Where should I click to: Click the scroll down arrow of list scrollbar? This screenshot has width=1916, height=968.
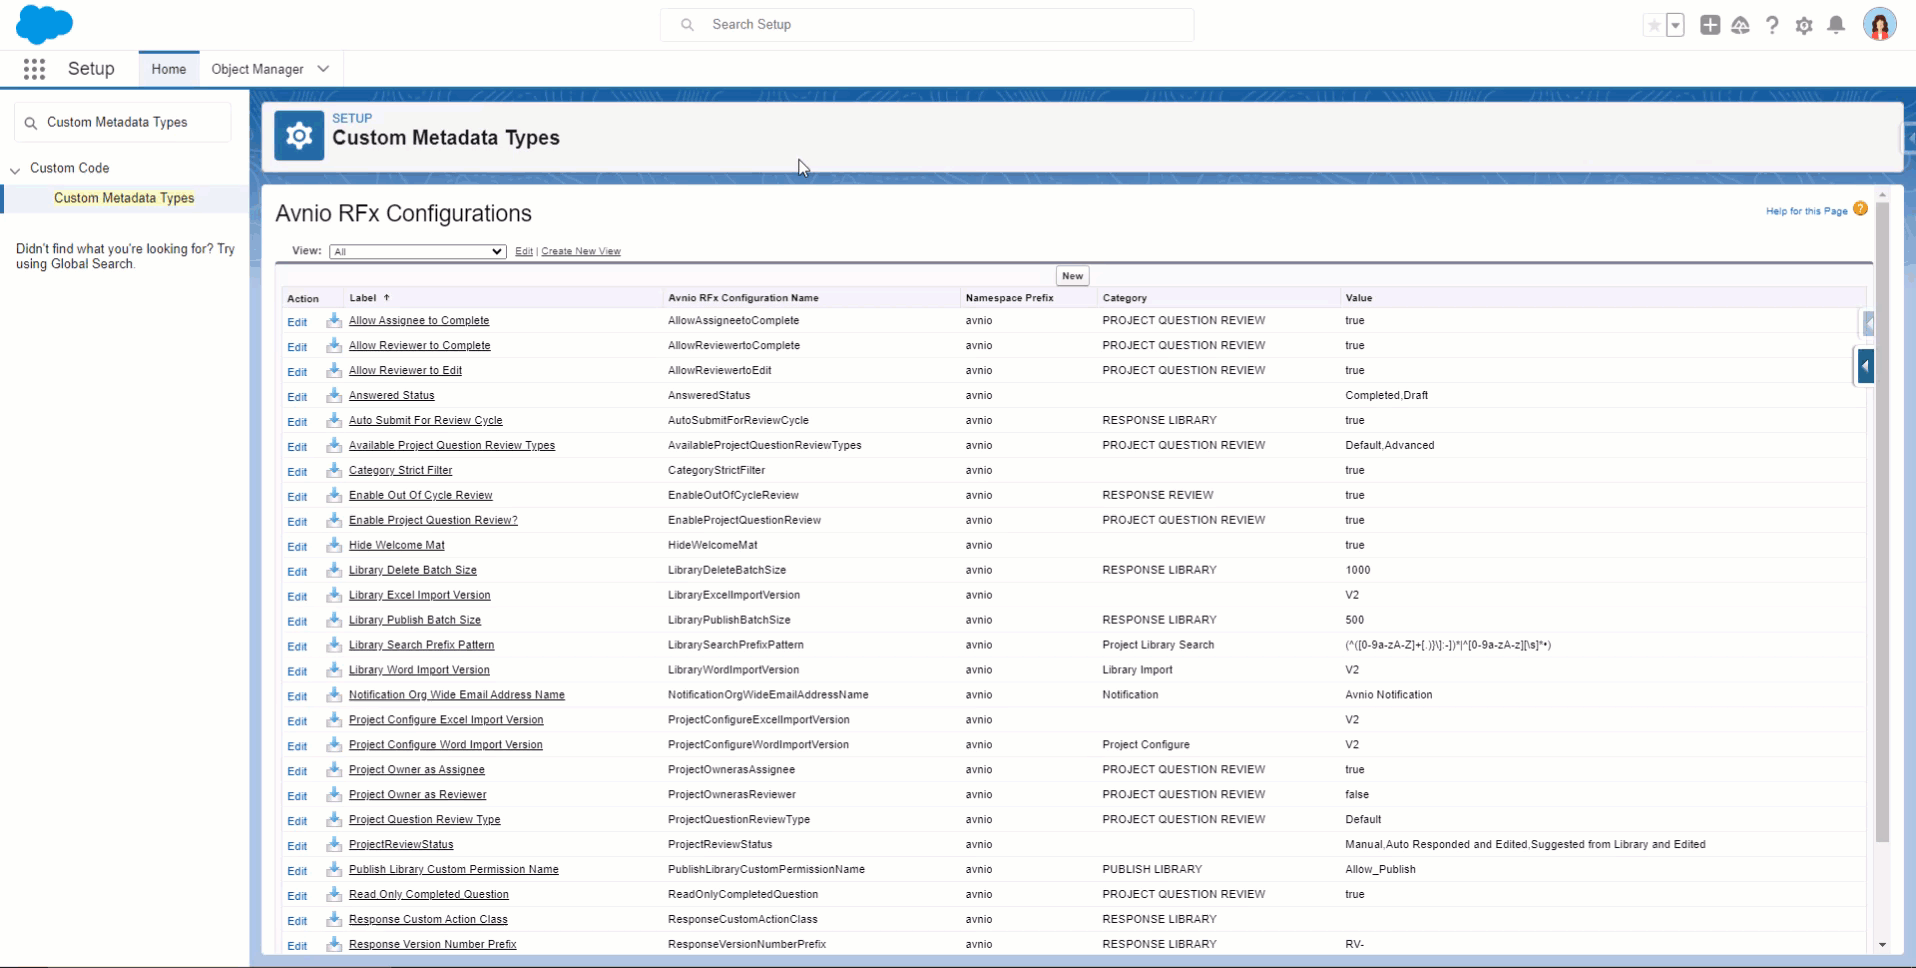[1882, 944]
